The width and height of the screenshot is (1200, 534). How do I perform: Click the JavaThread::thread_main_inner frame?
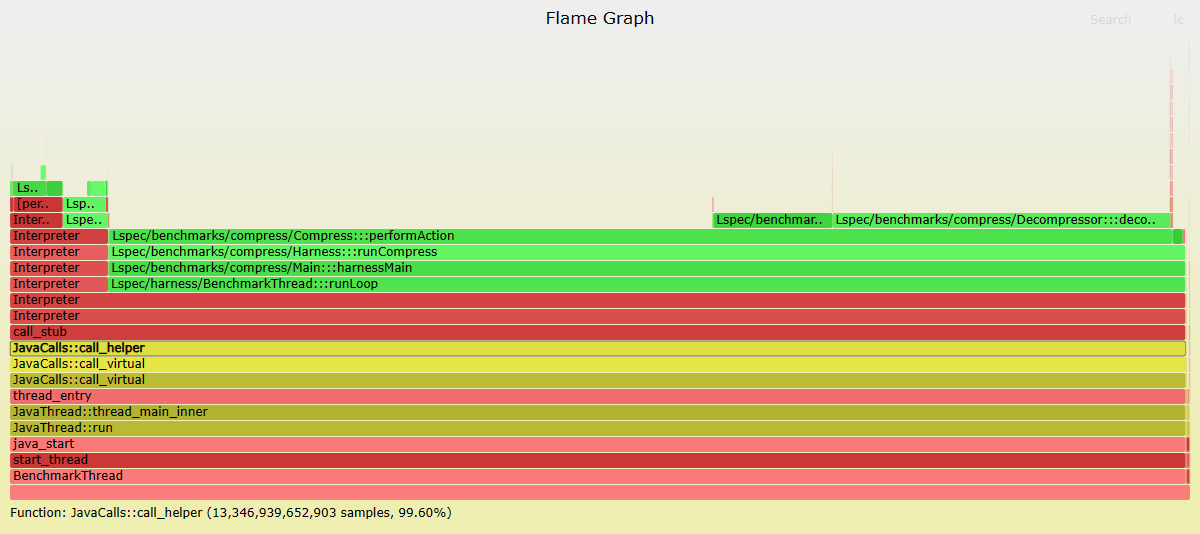tap(597, 412)
